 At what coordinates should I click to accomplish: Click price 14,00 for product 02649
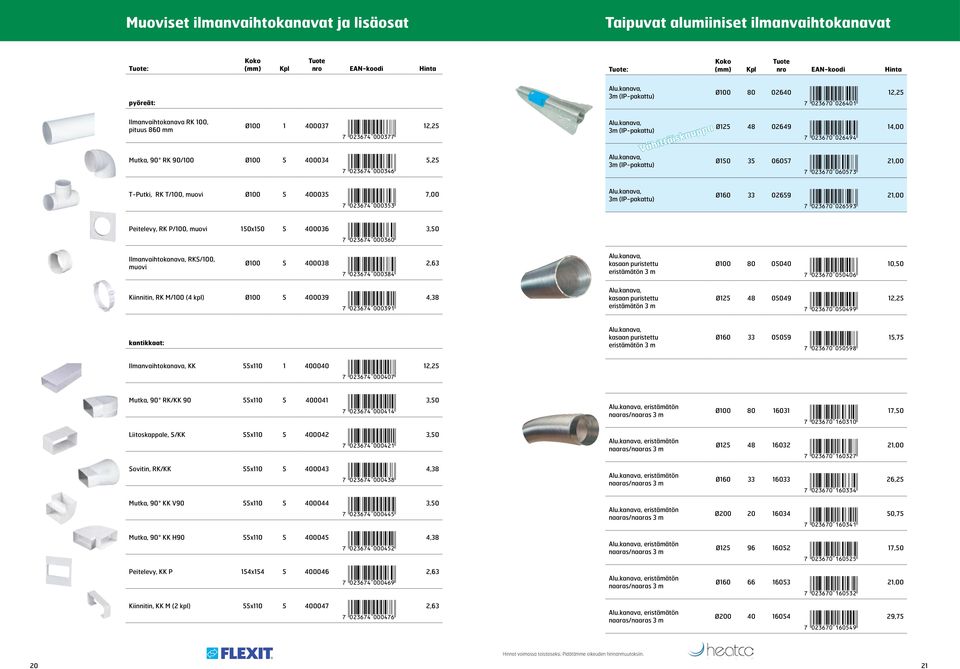(x=895, y=127)
